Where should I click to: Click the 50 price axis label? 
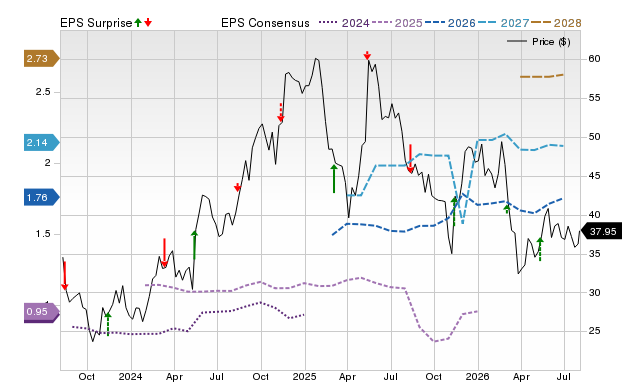[594, 137]
